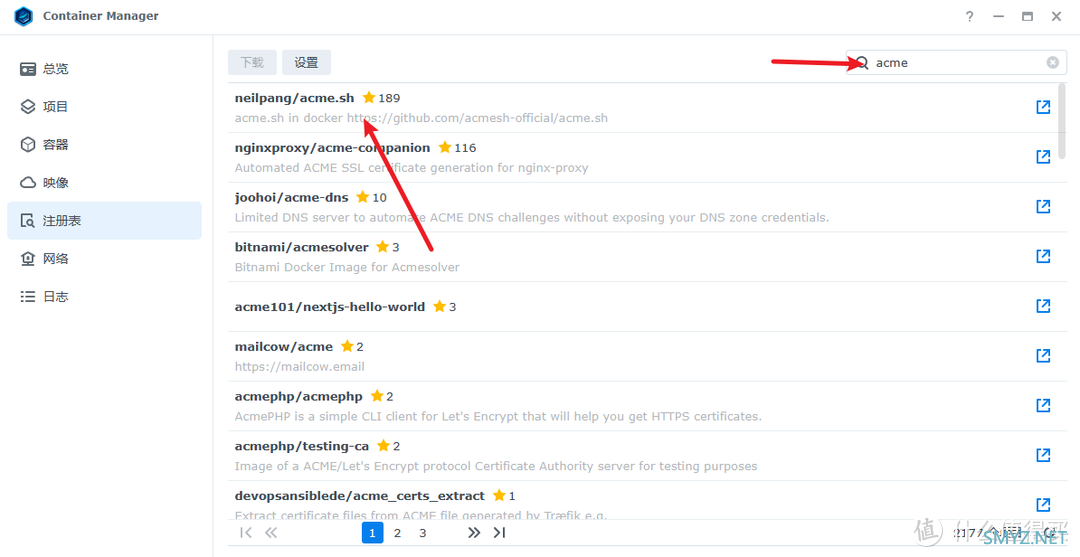Click the Container Manager logo icon
Screen dimensions: 1080x557
click(23, 16)
